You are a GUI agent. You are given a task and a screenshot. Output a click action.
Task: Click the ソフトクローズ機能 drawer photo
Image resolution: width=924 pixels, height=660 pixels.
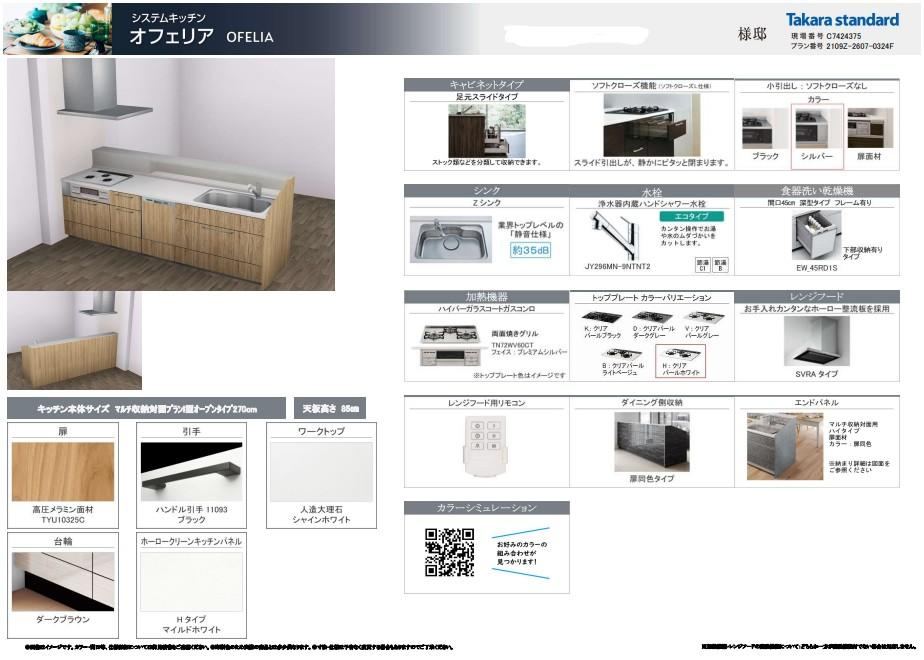click(x=652, y=126)
